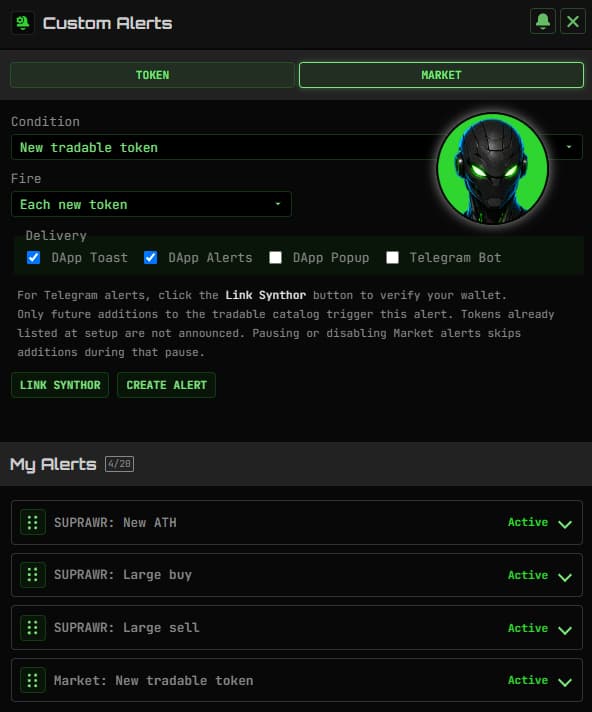The height and width of the screenshot is (712, 592).
Task: Open the Fire dropdown showing Each new token
Action: click(151, 204)
